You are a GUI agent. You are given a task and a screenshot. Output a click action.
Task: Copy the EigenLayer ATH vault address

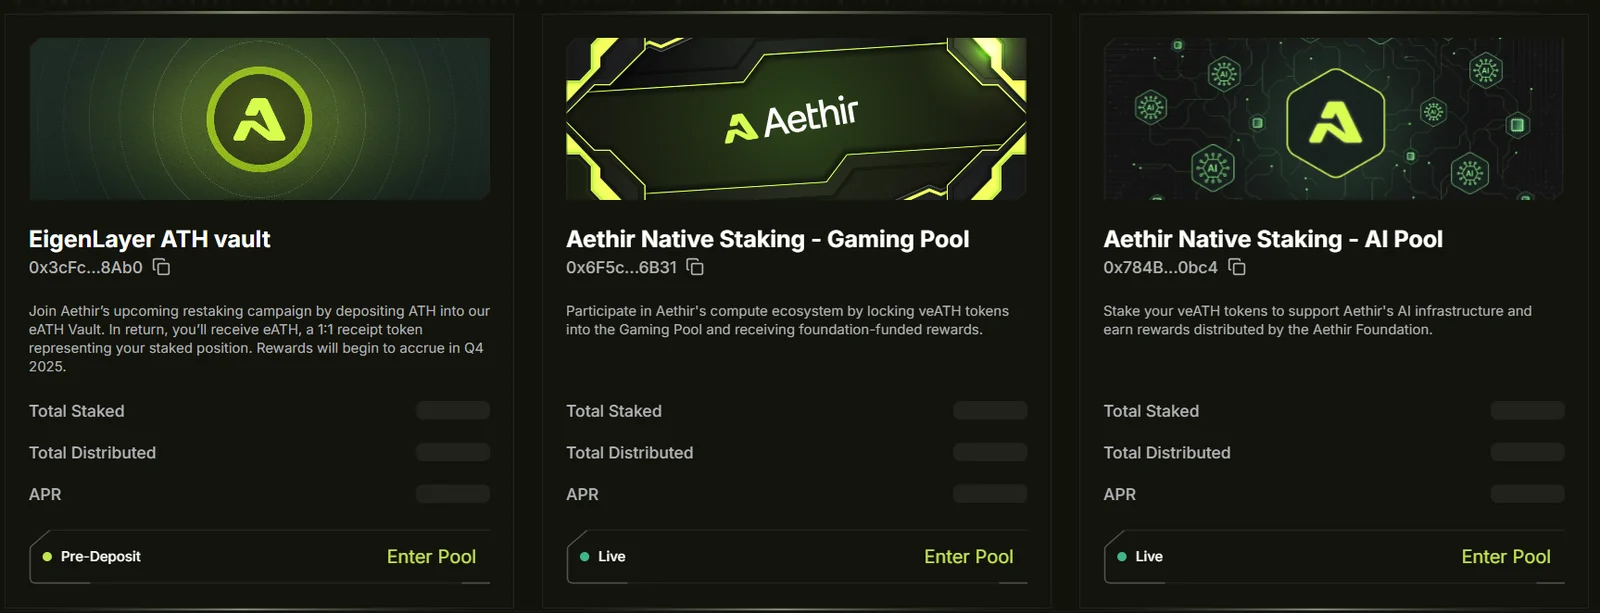[161, 267]
